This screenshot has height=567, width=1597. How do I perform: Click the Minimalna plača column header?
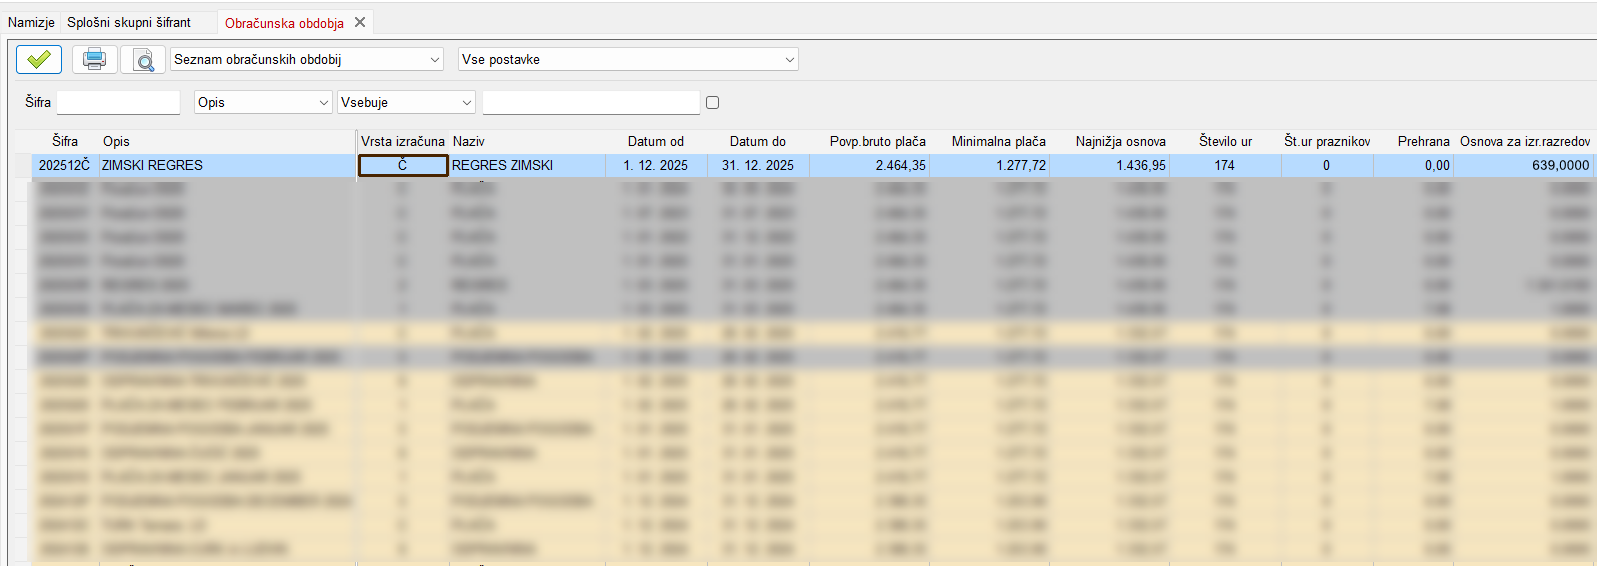point(998,141)
